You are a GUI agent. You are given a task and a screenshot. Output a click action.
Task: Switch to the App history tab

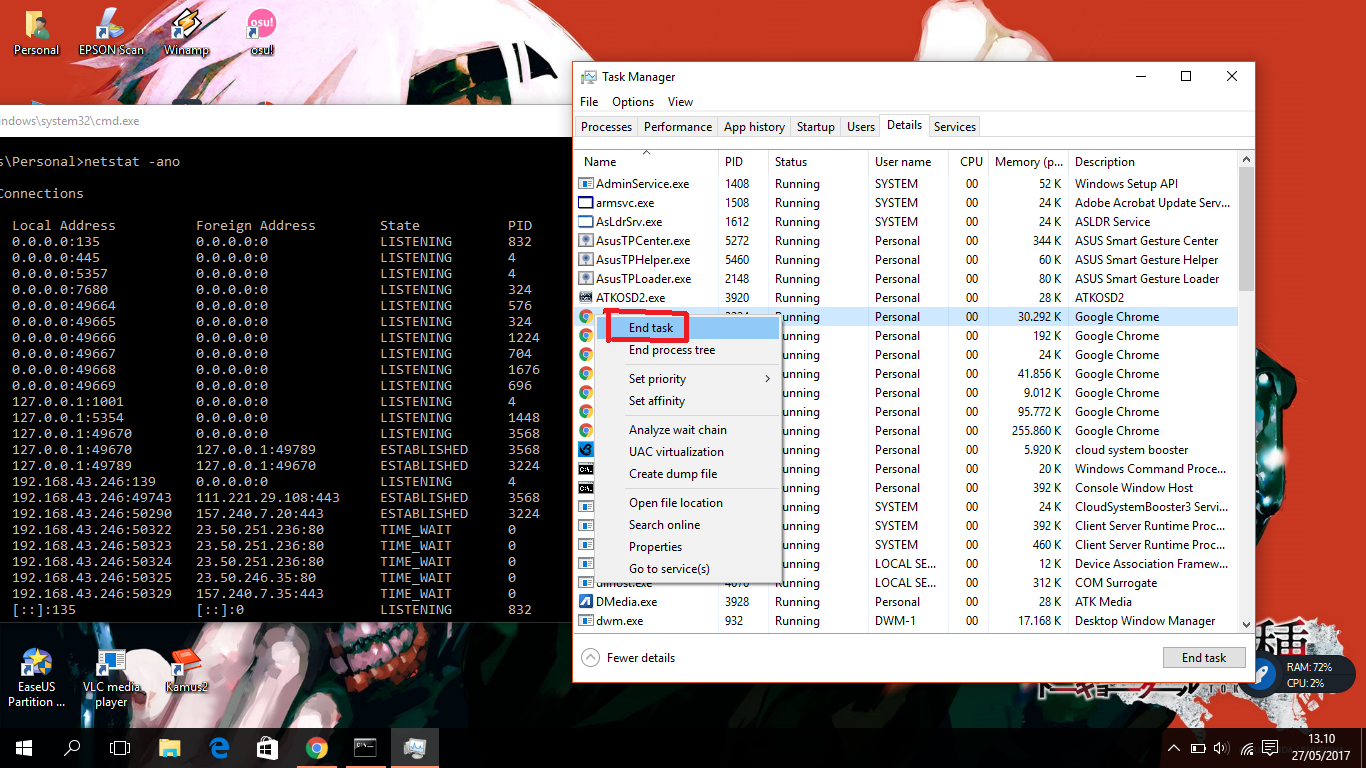point(754,127)
